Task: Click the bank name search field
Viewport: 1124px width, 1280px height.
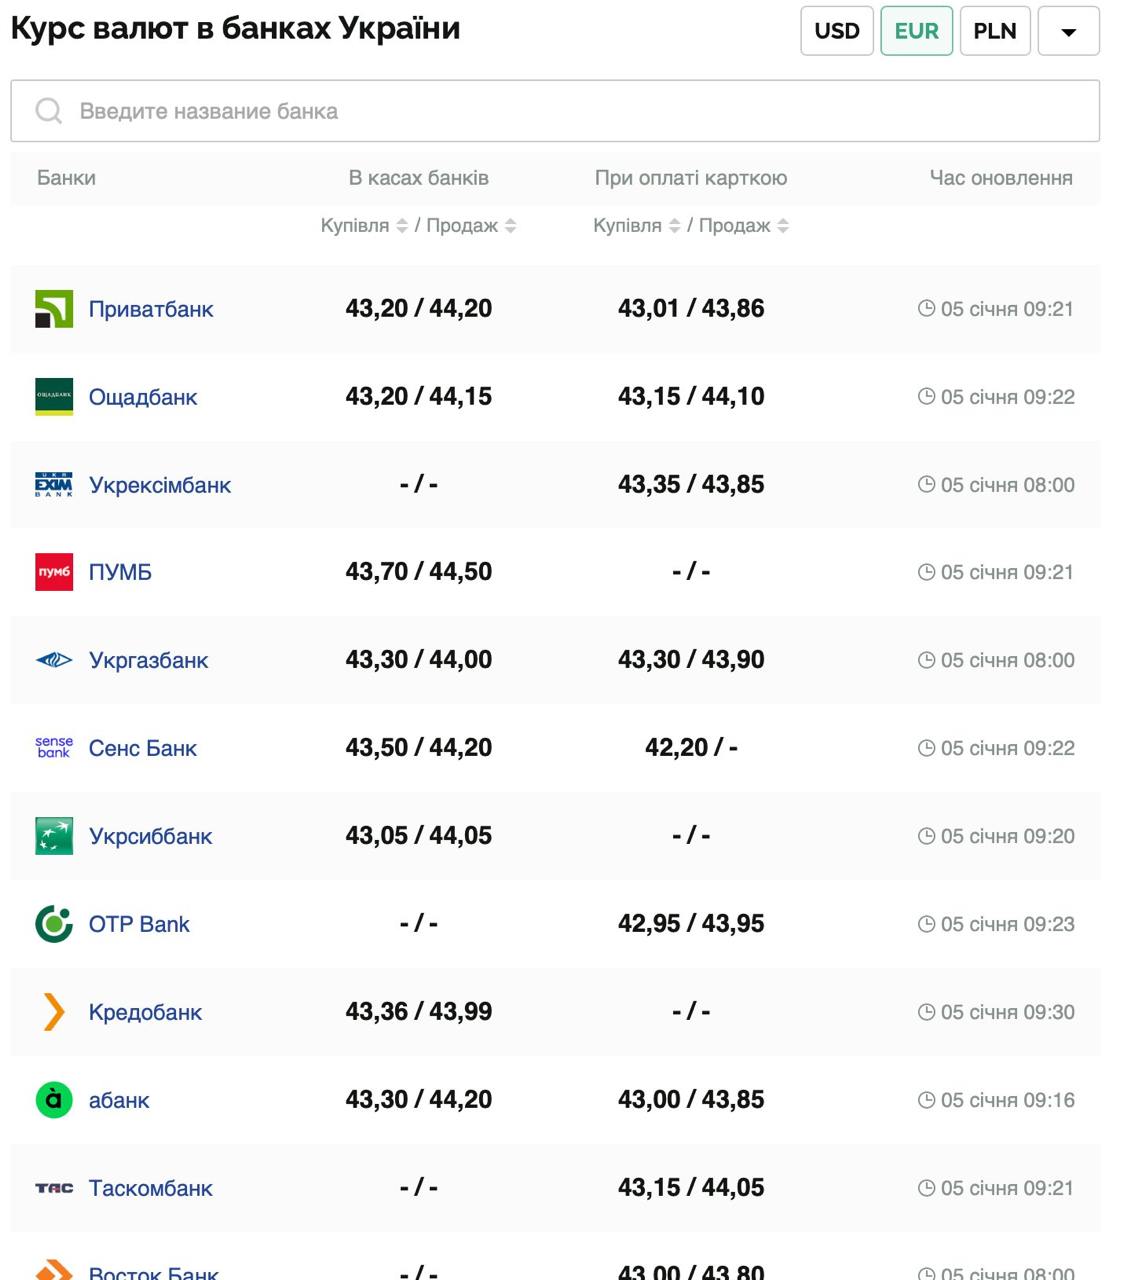Action: [x=555, y=111]
